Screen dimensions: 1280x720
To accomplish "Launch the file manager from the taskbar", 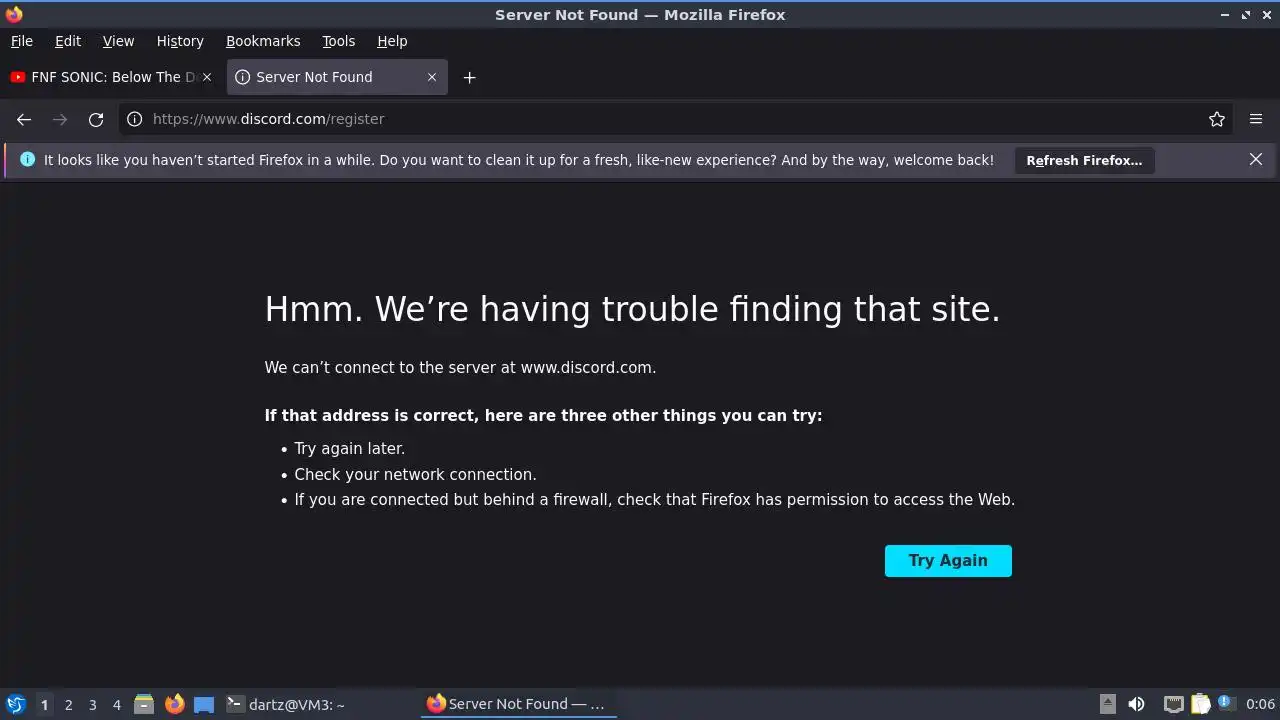I will point(144,704).
